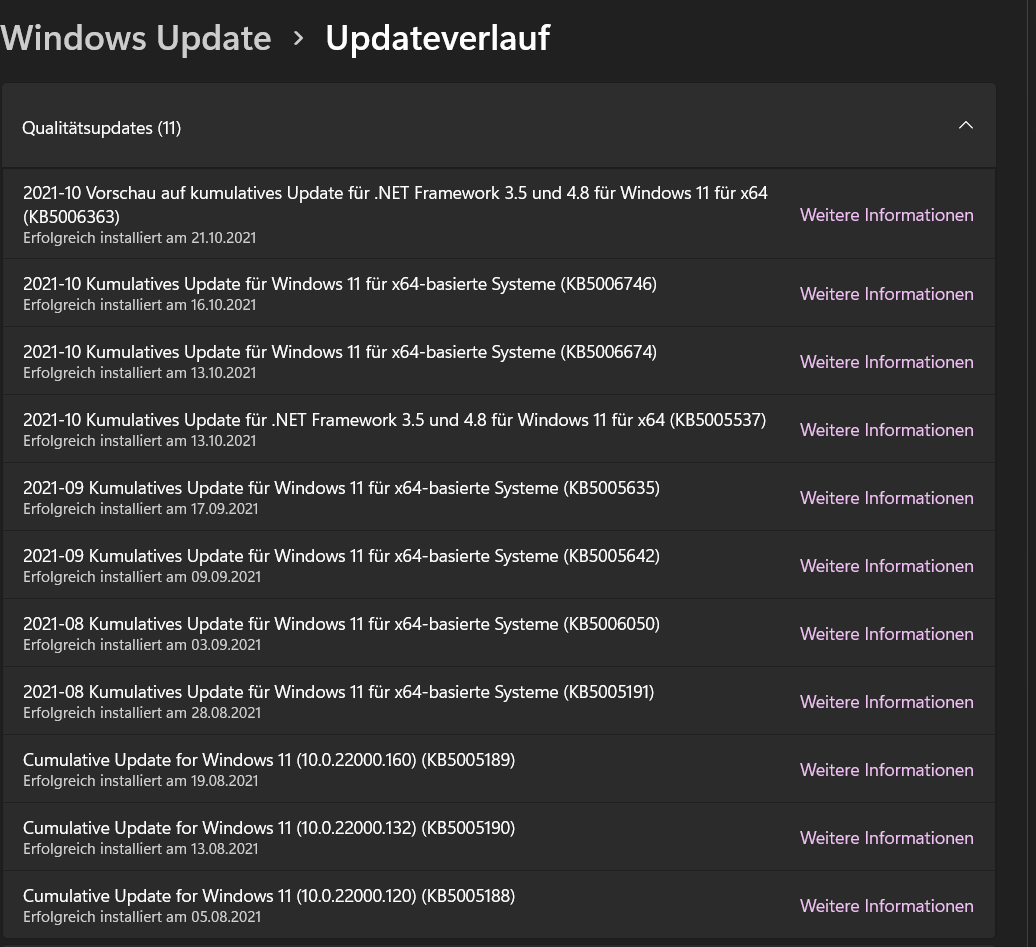Click the .NET Framework update entry KB5005537

394,428
